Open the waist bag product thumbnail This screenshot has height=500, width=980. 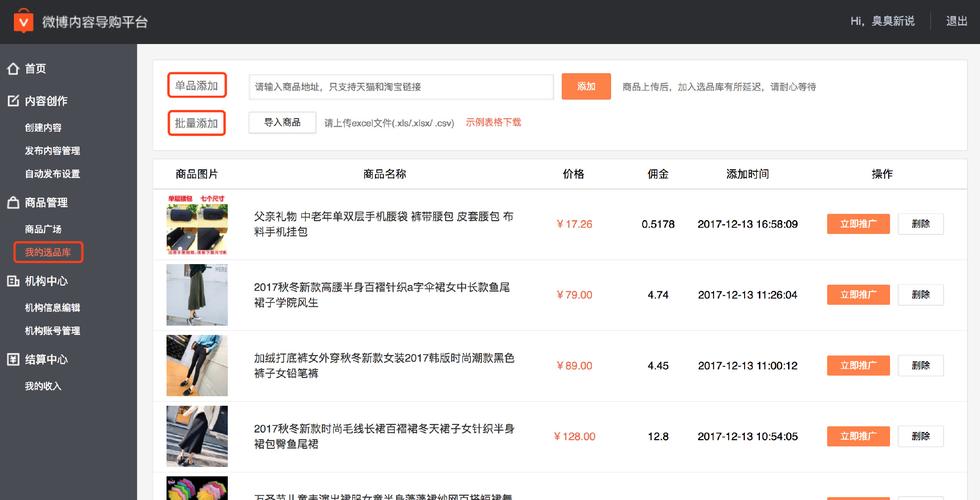(x=197, y=224)
